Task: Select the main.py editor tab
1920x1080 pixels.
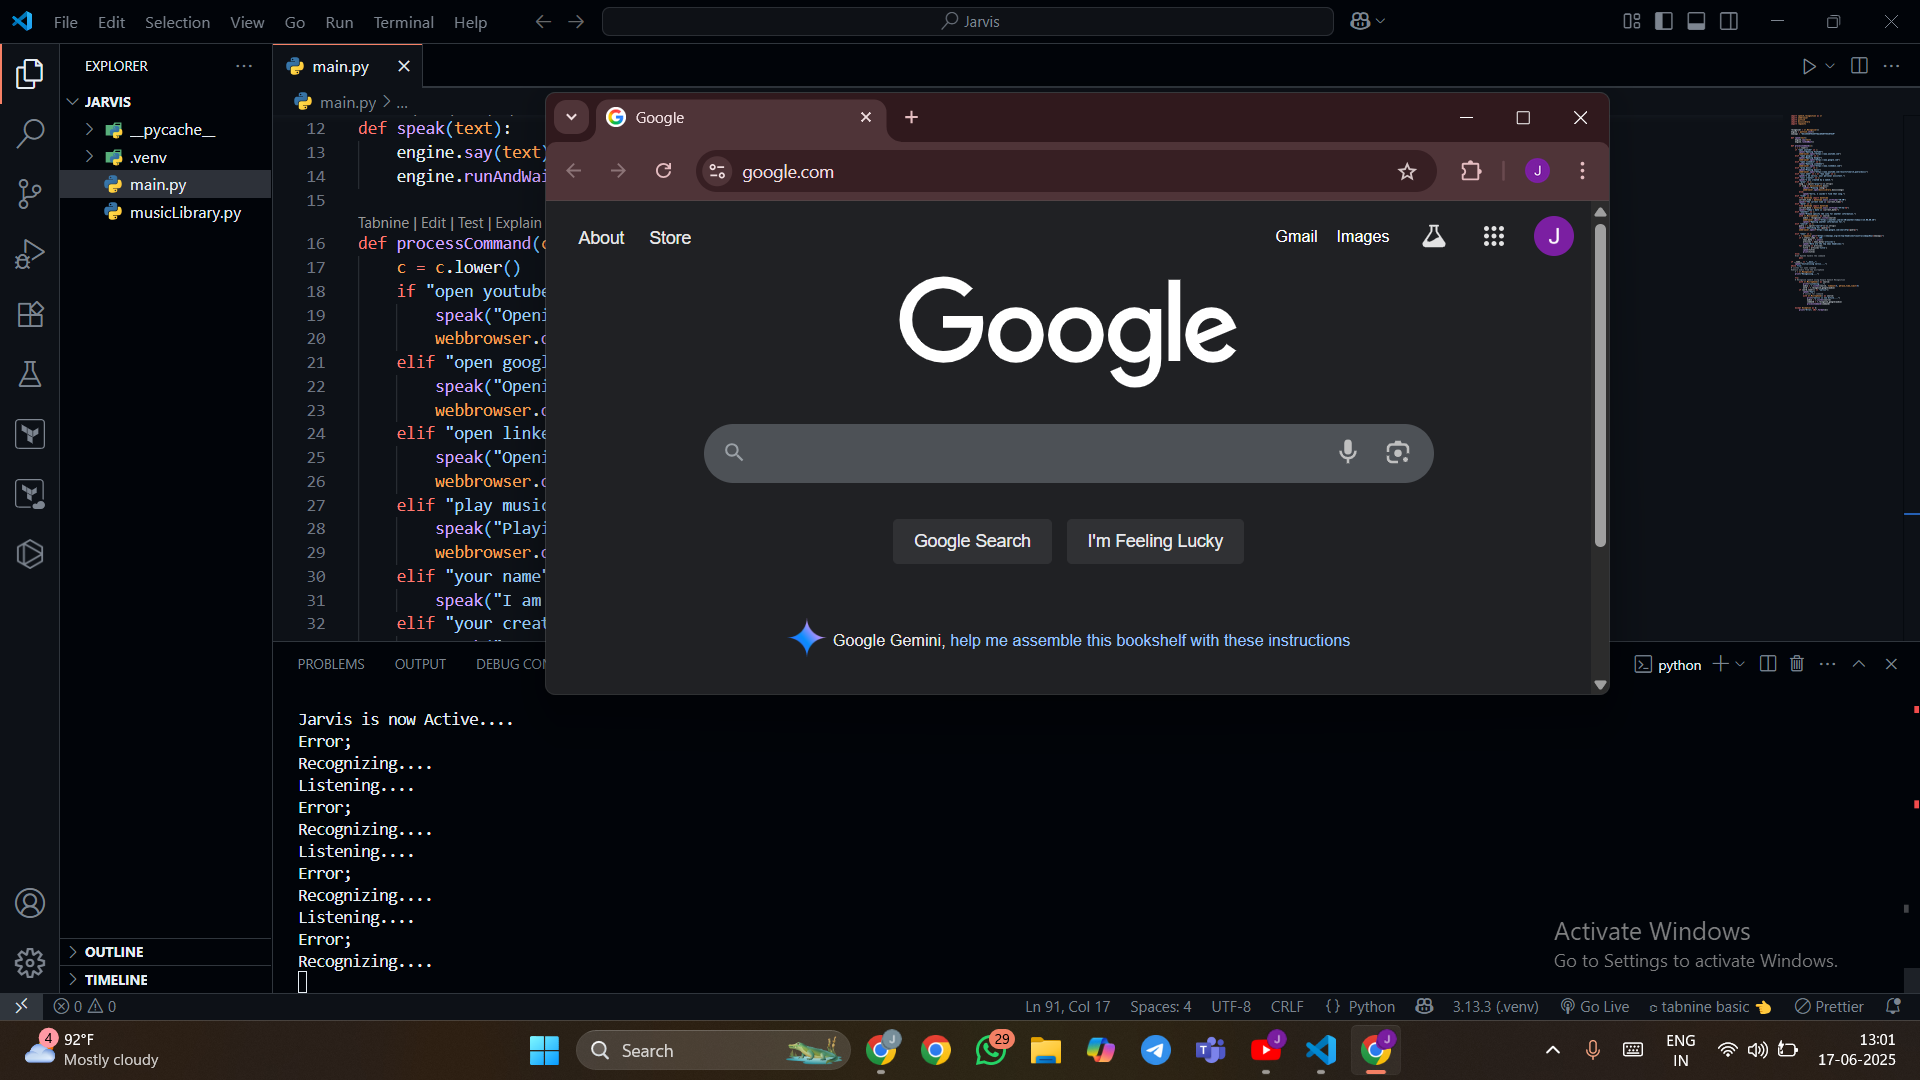Action: tap(340, 66)
